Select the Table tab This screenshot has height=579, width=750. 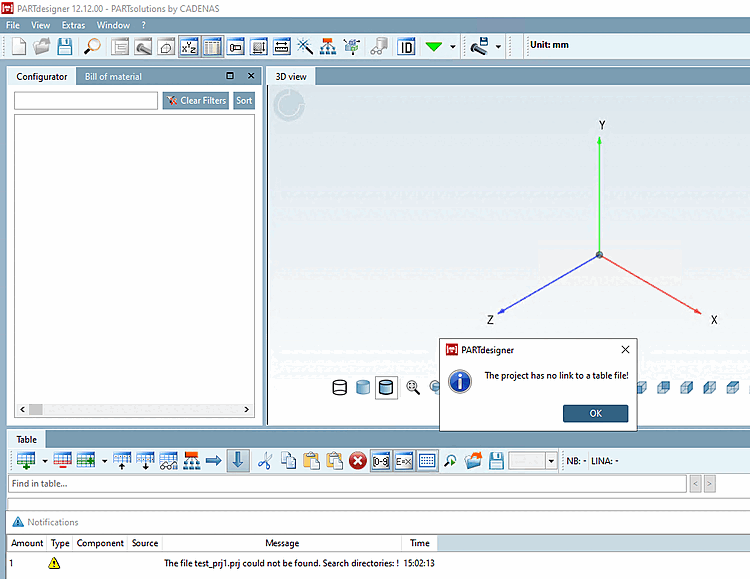click(26, 439)
